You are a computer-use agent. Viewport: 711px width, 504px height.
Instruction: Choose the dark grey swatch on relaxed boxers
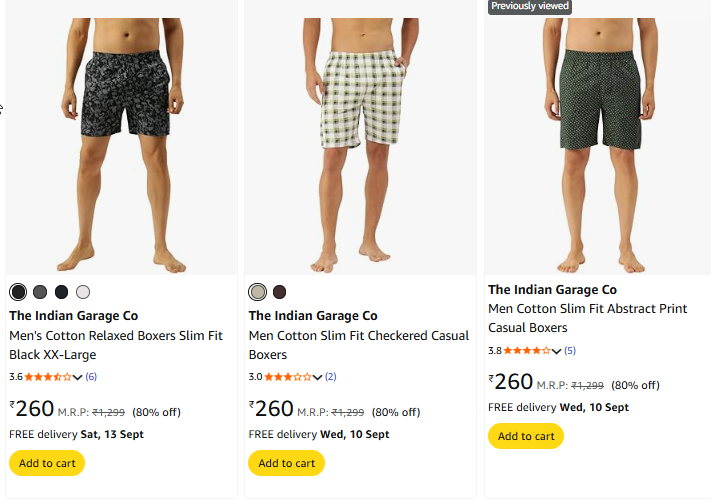40,292
